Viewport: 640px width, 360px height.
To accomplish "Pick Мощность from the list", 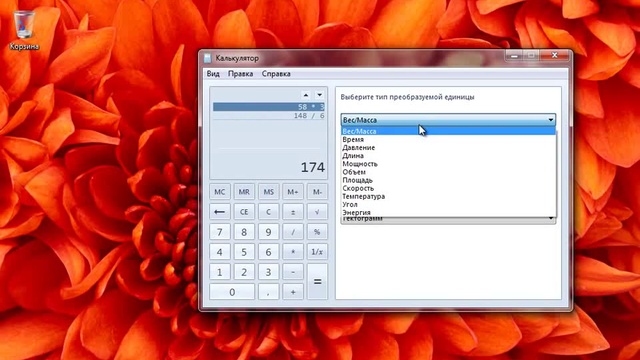I will pyautogui.click(x=448, y=164).
